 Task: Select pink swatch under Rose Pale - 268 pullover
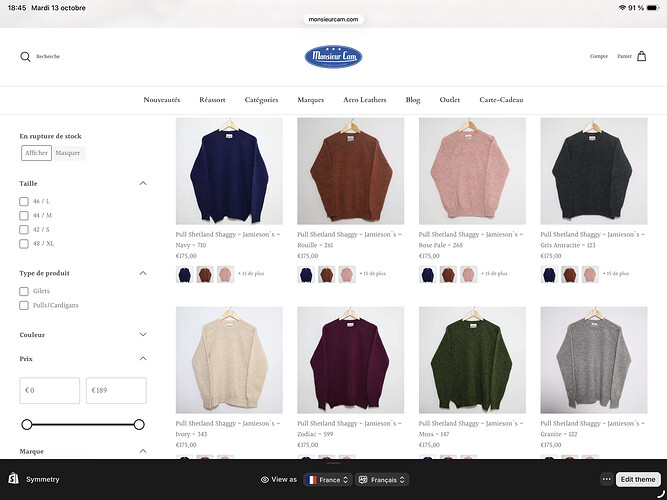468,274
